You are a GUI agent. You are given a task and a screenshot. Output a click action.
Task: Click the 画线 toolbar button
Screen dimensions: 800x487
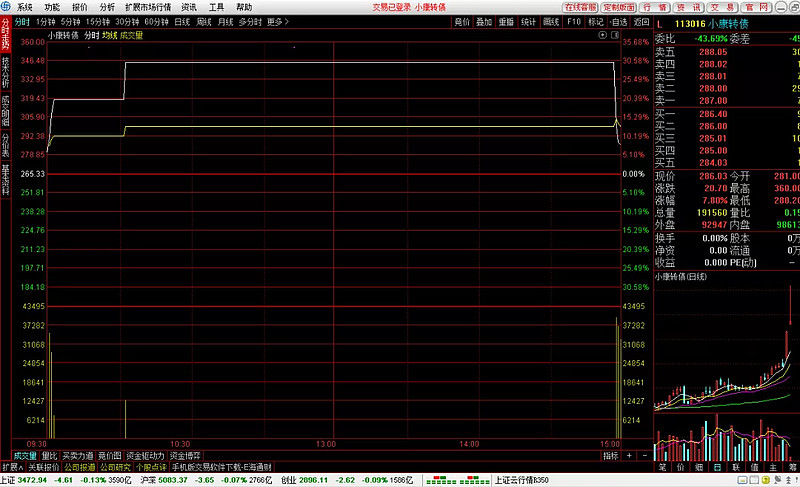551,22
